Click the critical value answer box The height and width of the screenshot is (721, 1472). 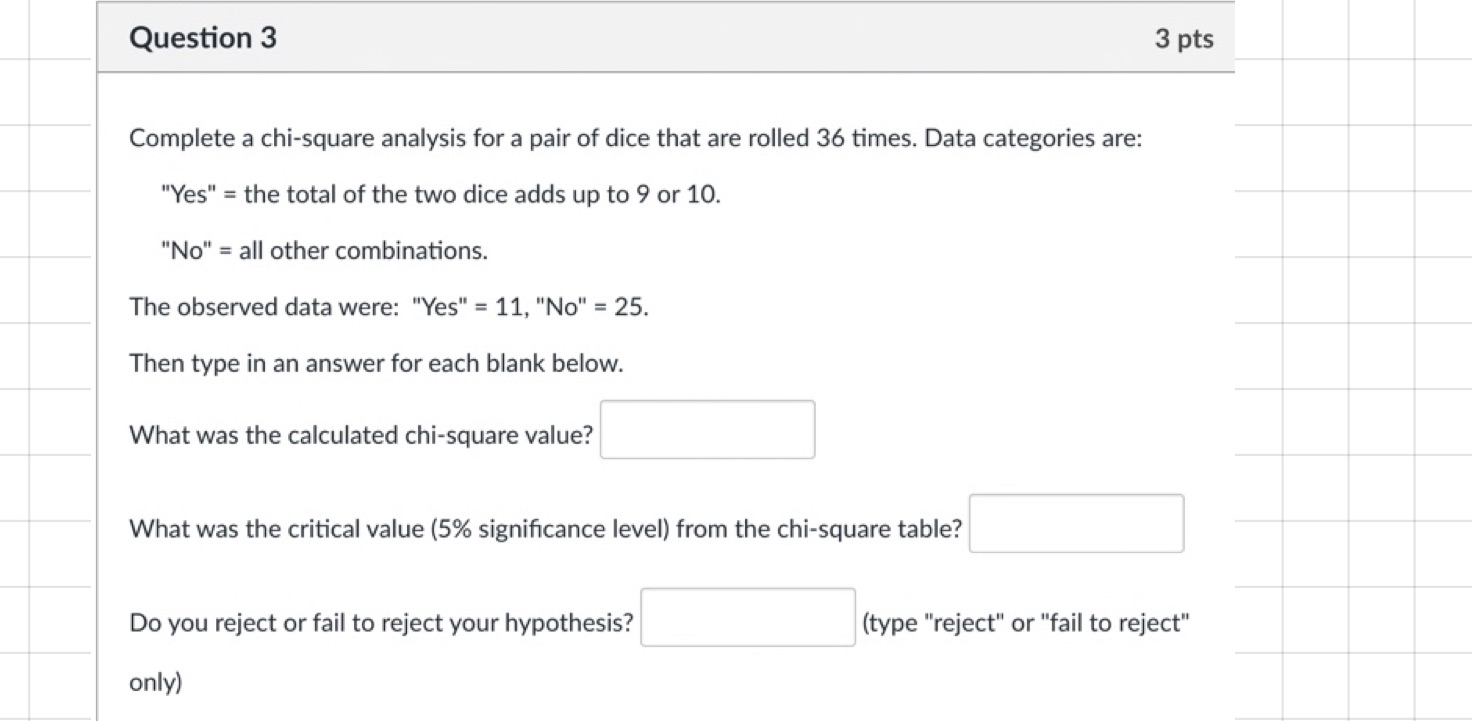point(1075,523)
